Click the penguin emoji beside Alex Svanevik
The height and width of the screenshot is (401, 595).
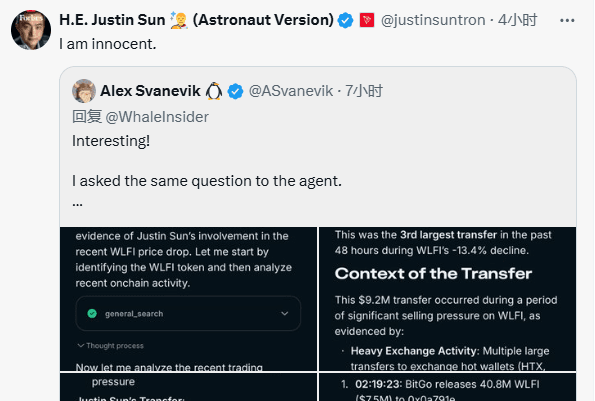point(214,91)
